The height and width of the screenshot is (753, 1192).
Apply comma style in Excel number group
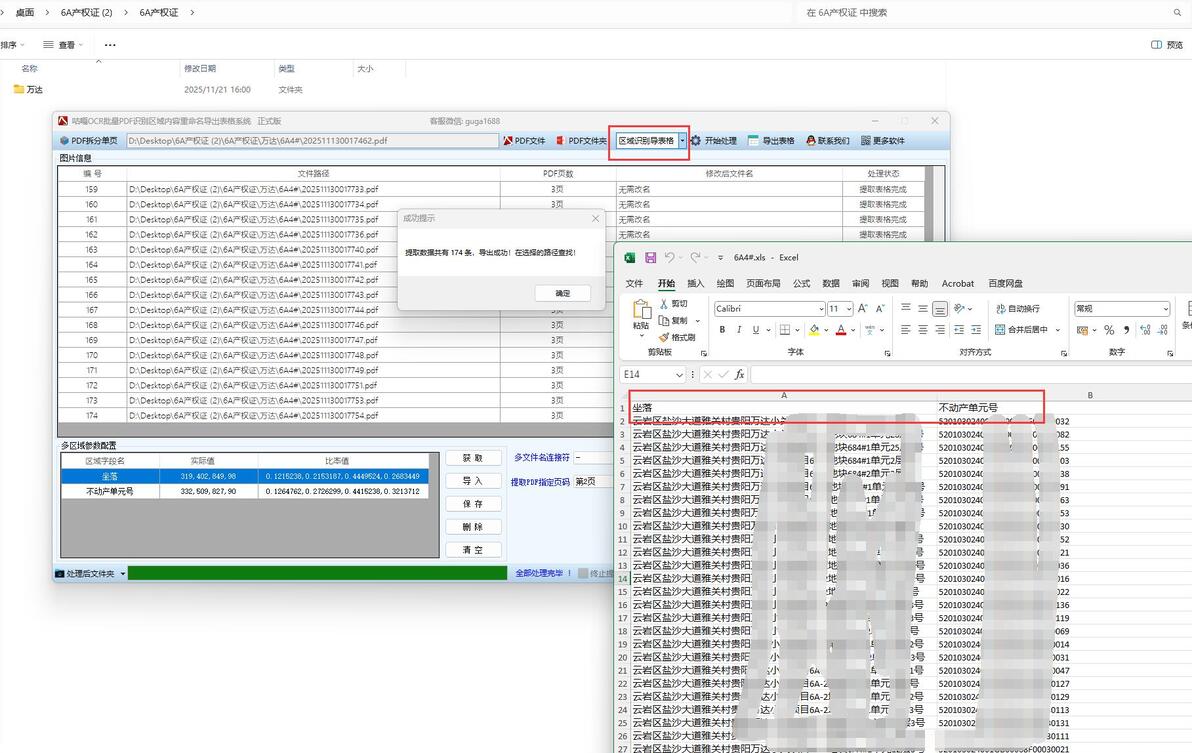pyautogui.click(x=1126, y=330)
